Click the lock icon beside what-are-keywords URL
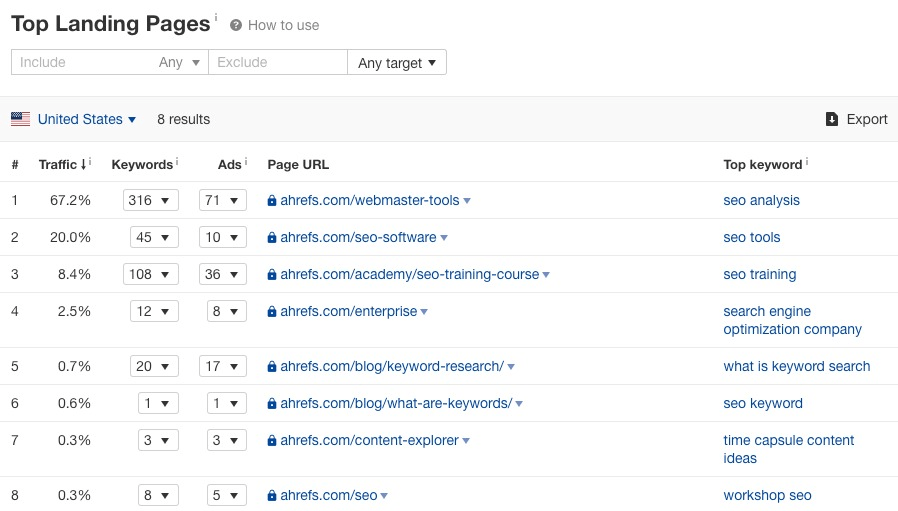The height and width of the screenshot is (511, 898). [272, 404]
